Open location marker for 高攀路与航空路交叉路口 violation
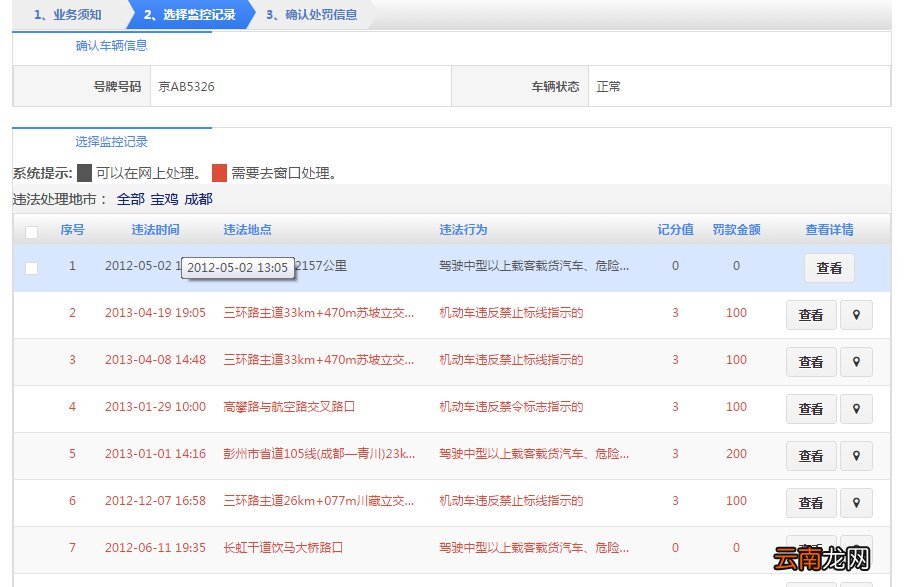Image resolution: width=907 pixels, height=587 pixels. click(856, 408)
